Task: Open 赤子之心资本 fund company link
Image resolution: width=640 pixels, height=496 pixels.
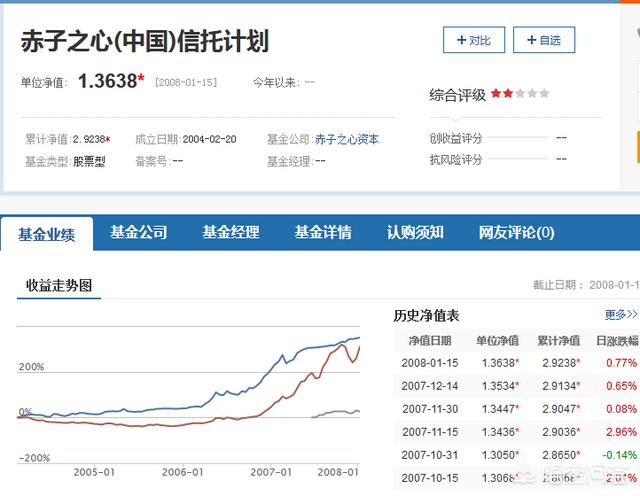Action: pyautogui.click(x=347, y=139)
